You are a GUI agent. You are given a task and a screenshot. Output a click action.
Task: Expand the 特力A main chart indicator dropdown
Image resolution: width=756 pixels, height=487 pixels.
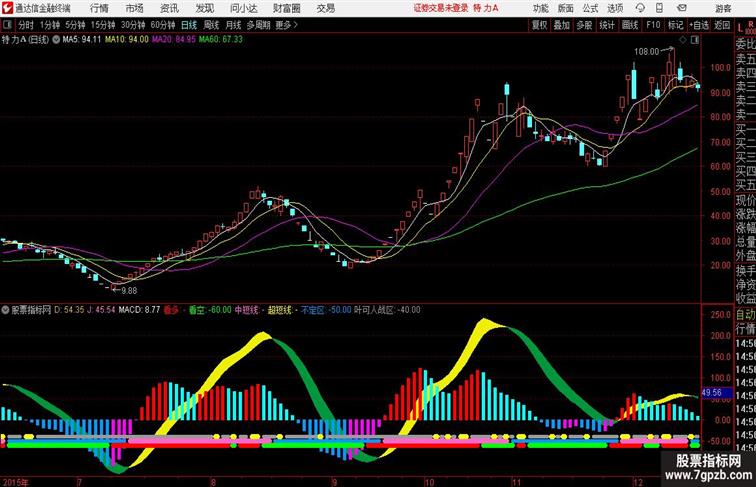[56, 40]
